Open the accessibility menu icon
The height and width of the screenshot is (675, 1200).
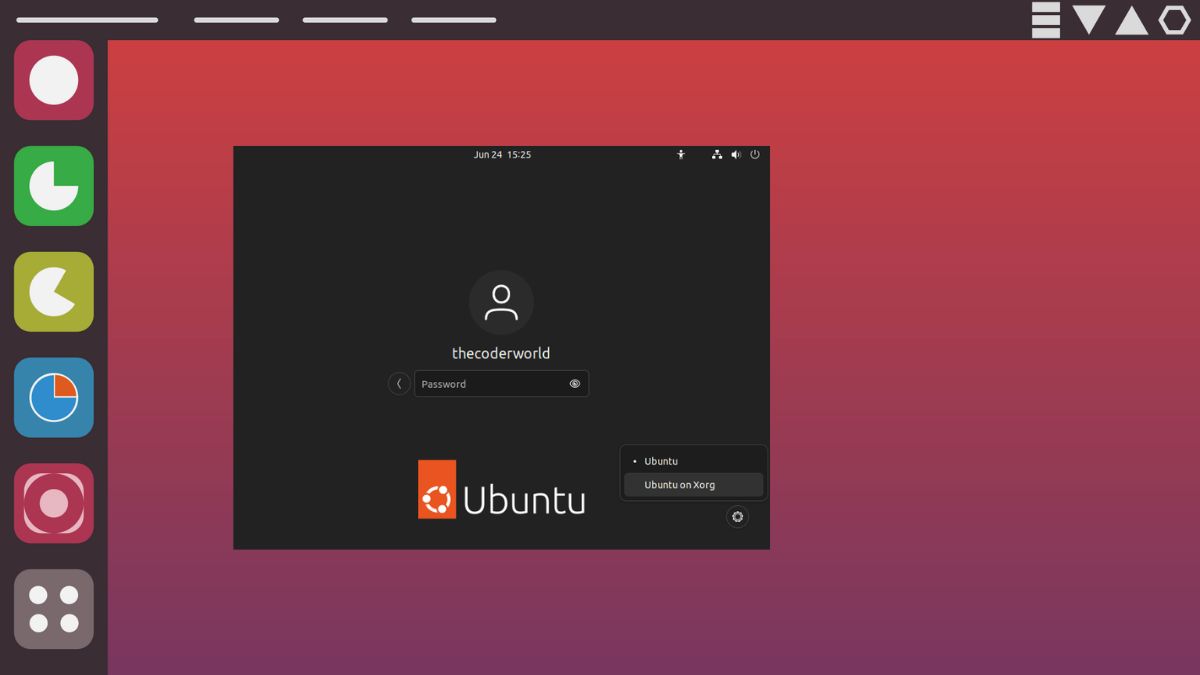pos(680,154)
